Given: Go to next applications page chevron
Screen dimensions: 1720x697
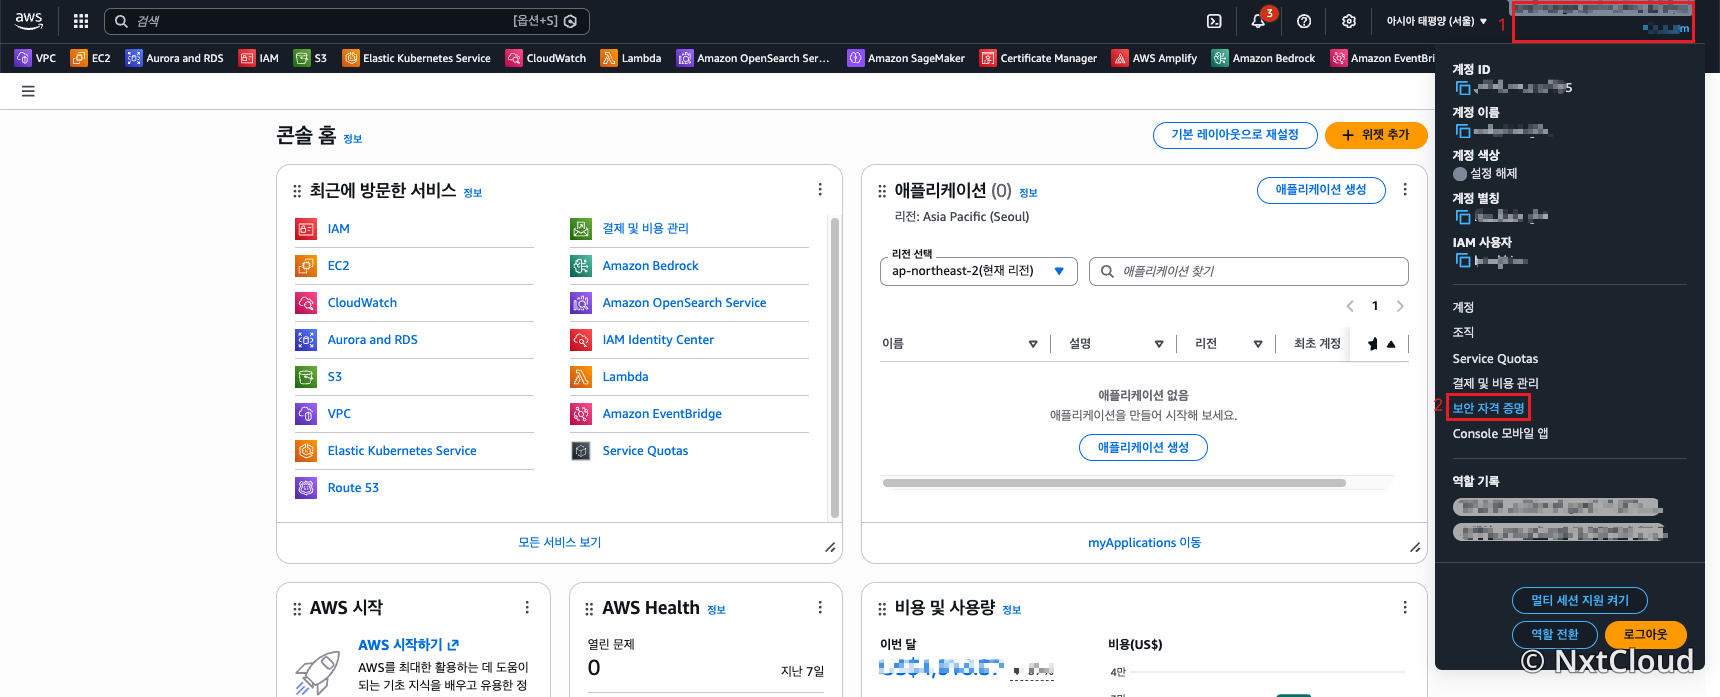Looking at the screenshot, I should click(x=1400, y=306).
